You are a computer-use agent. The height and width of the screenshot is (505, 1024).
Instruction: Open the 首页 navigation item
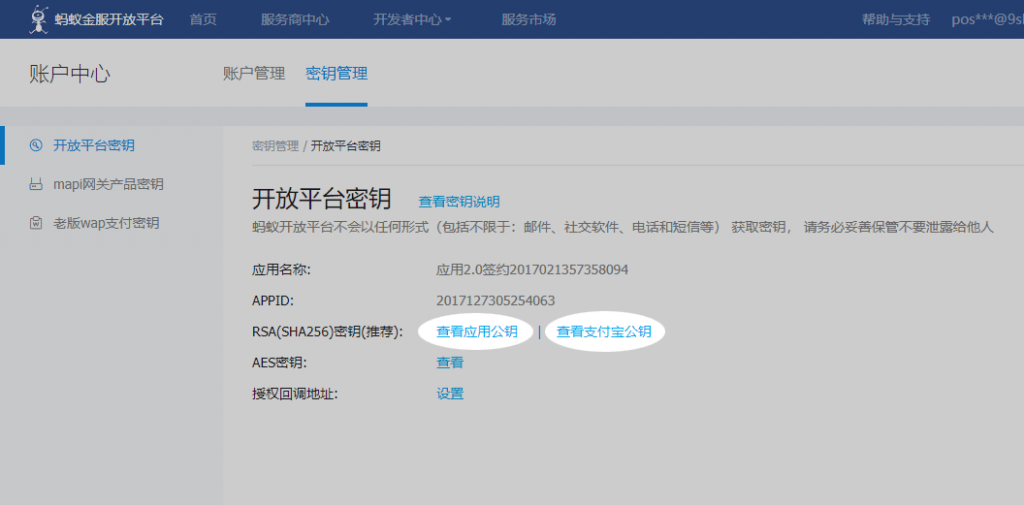(203, 19)
